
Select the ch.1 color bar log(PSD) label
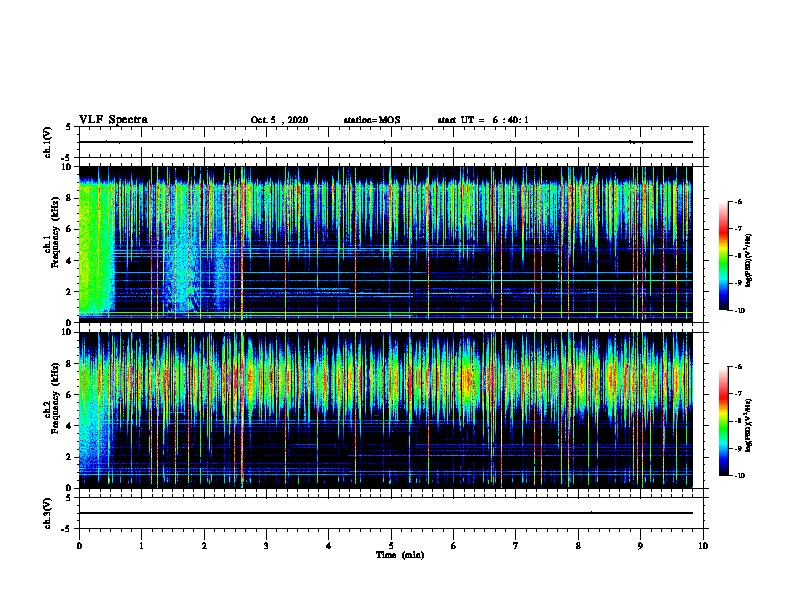pyautogui.click(x=748, y=260)
